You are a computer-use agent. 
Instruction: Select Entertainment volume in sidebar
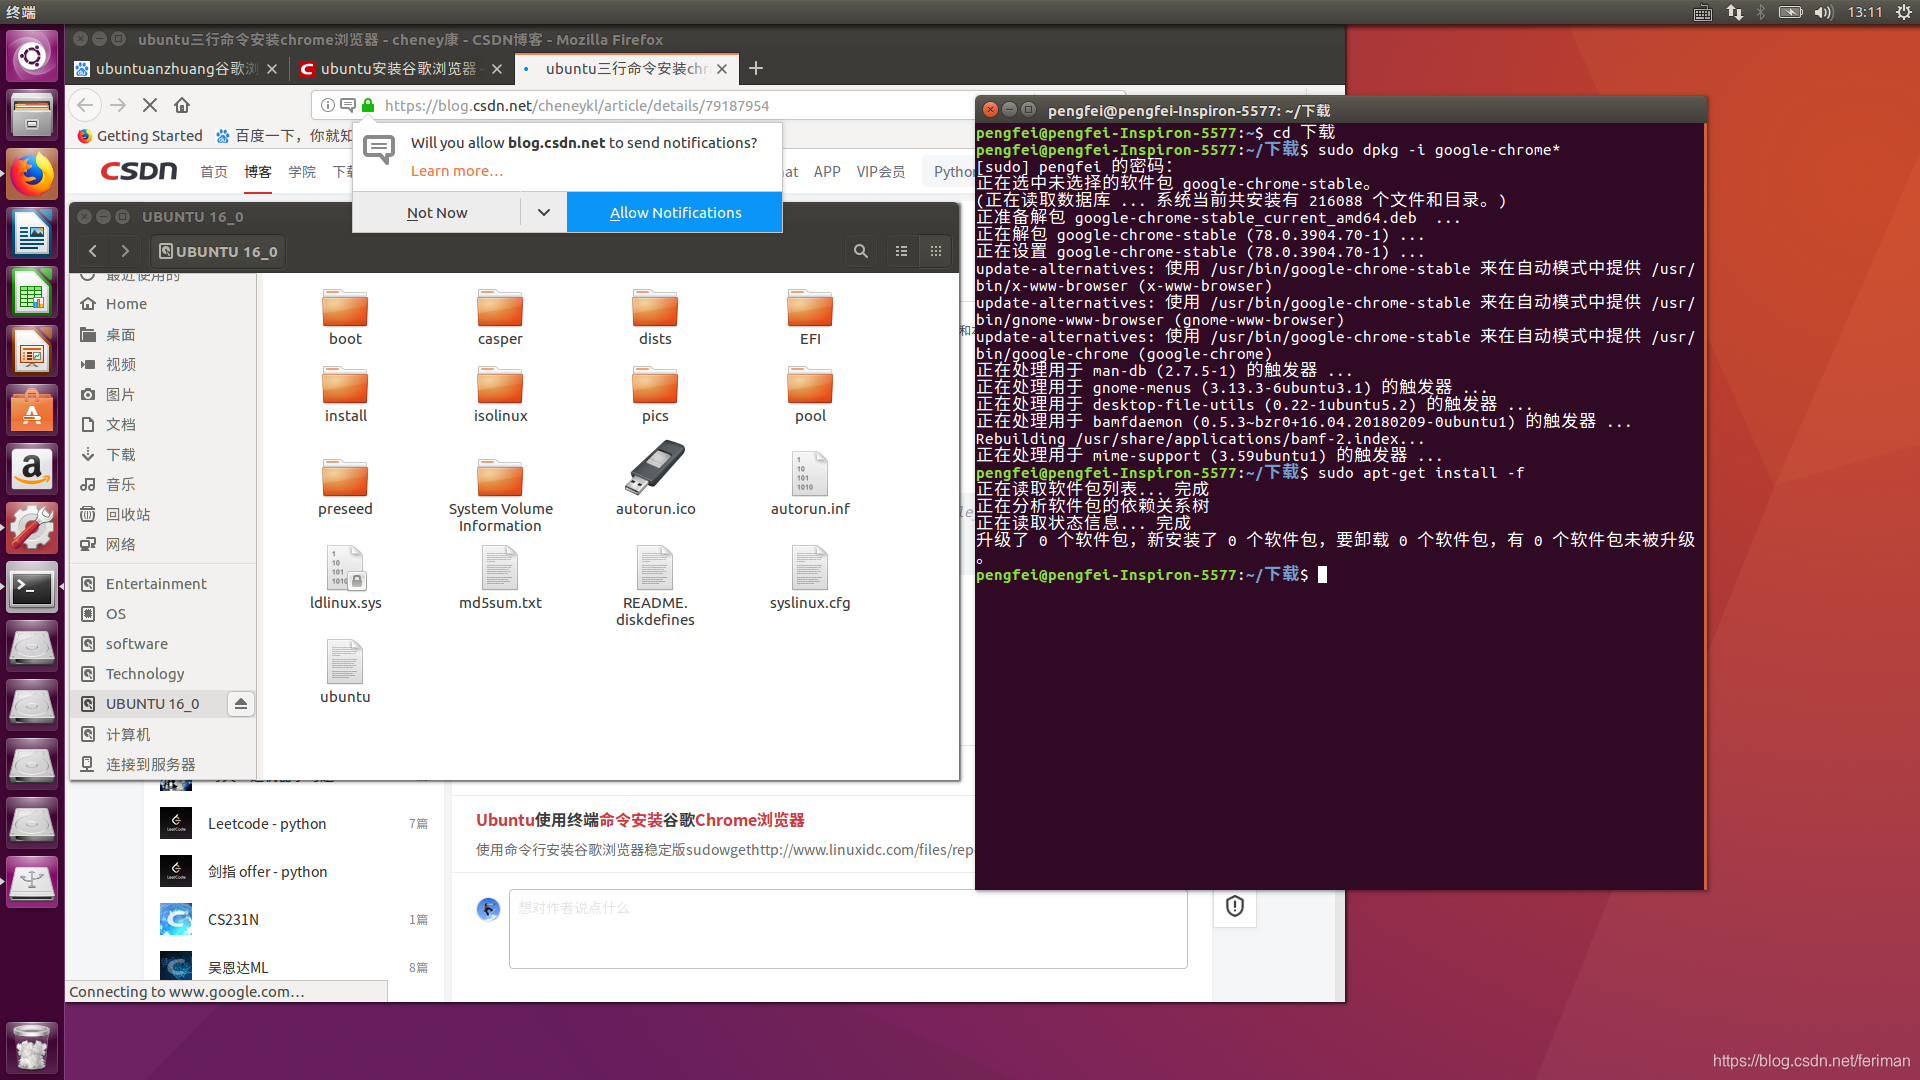163,584
